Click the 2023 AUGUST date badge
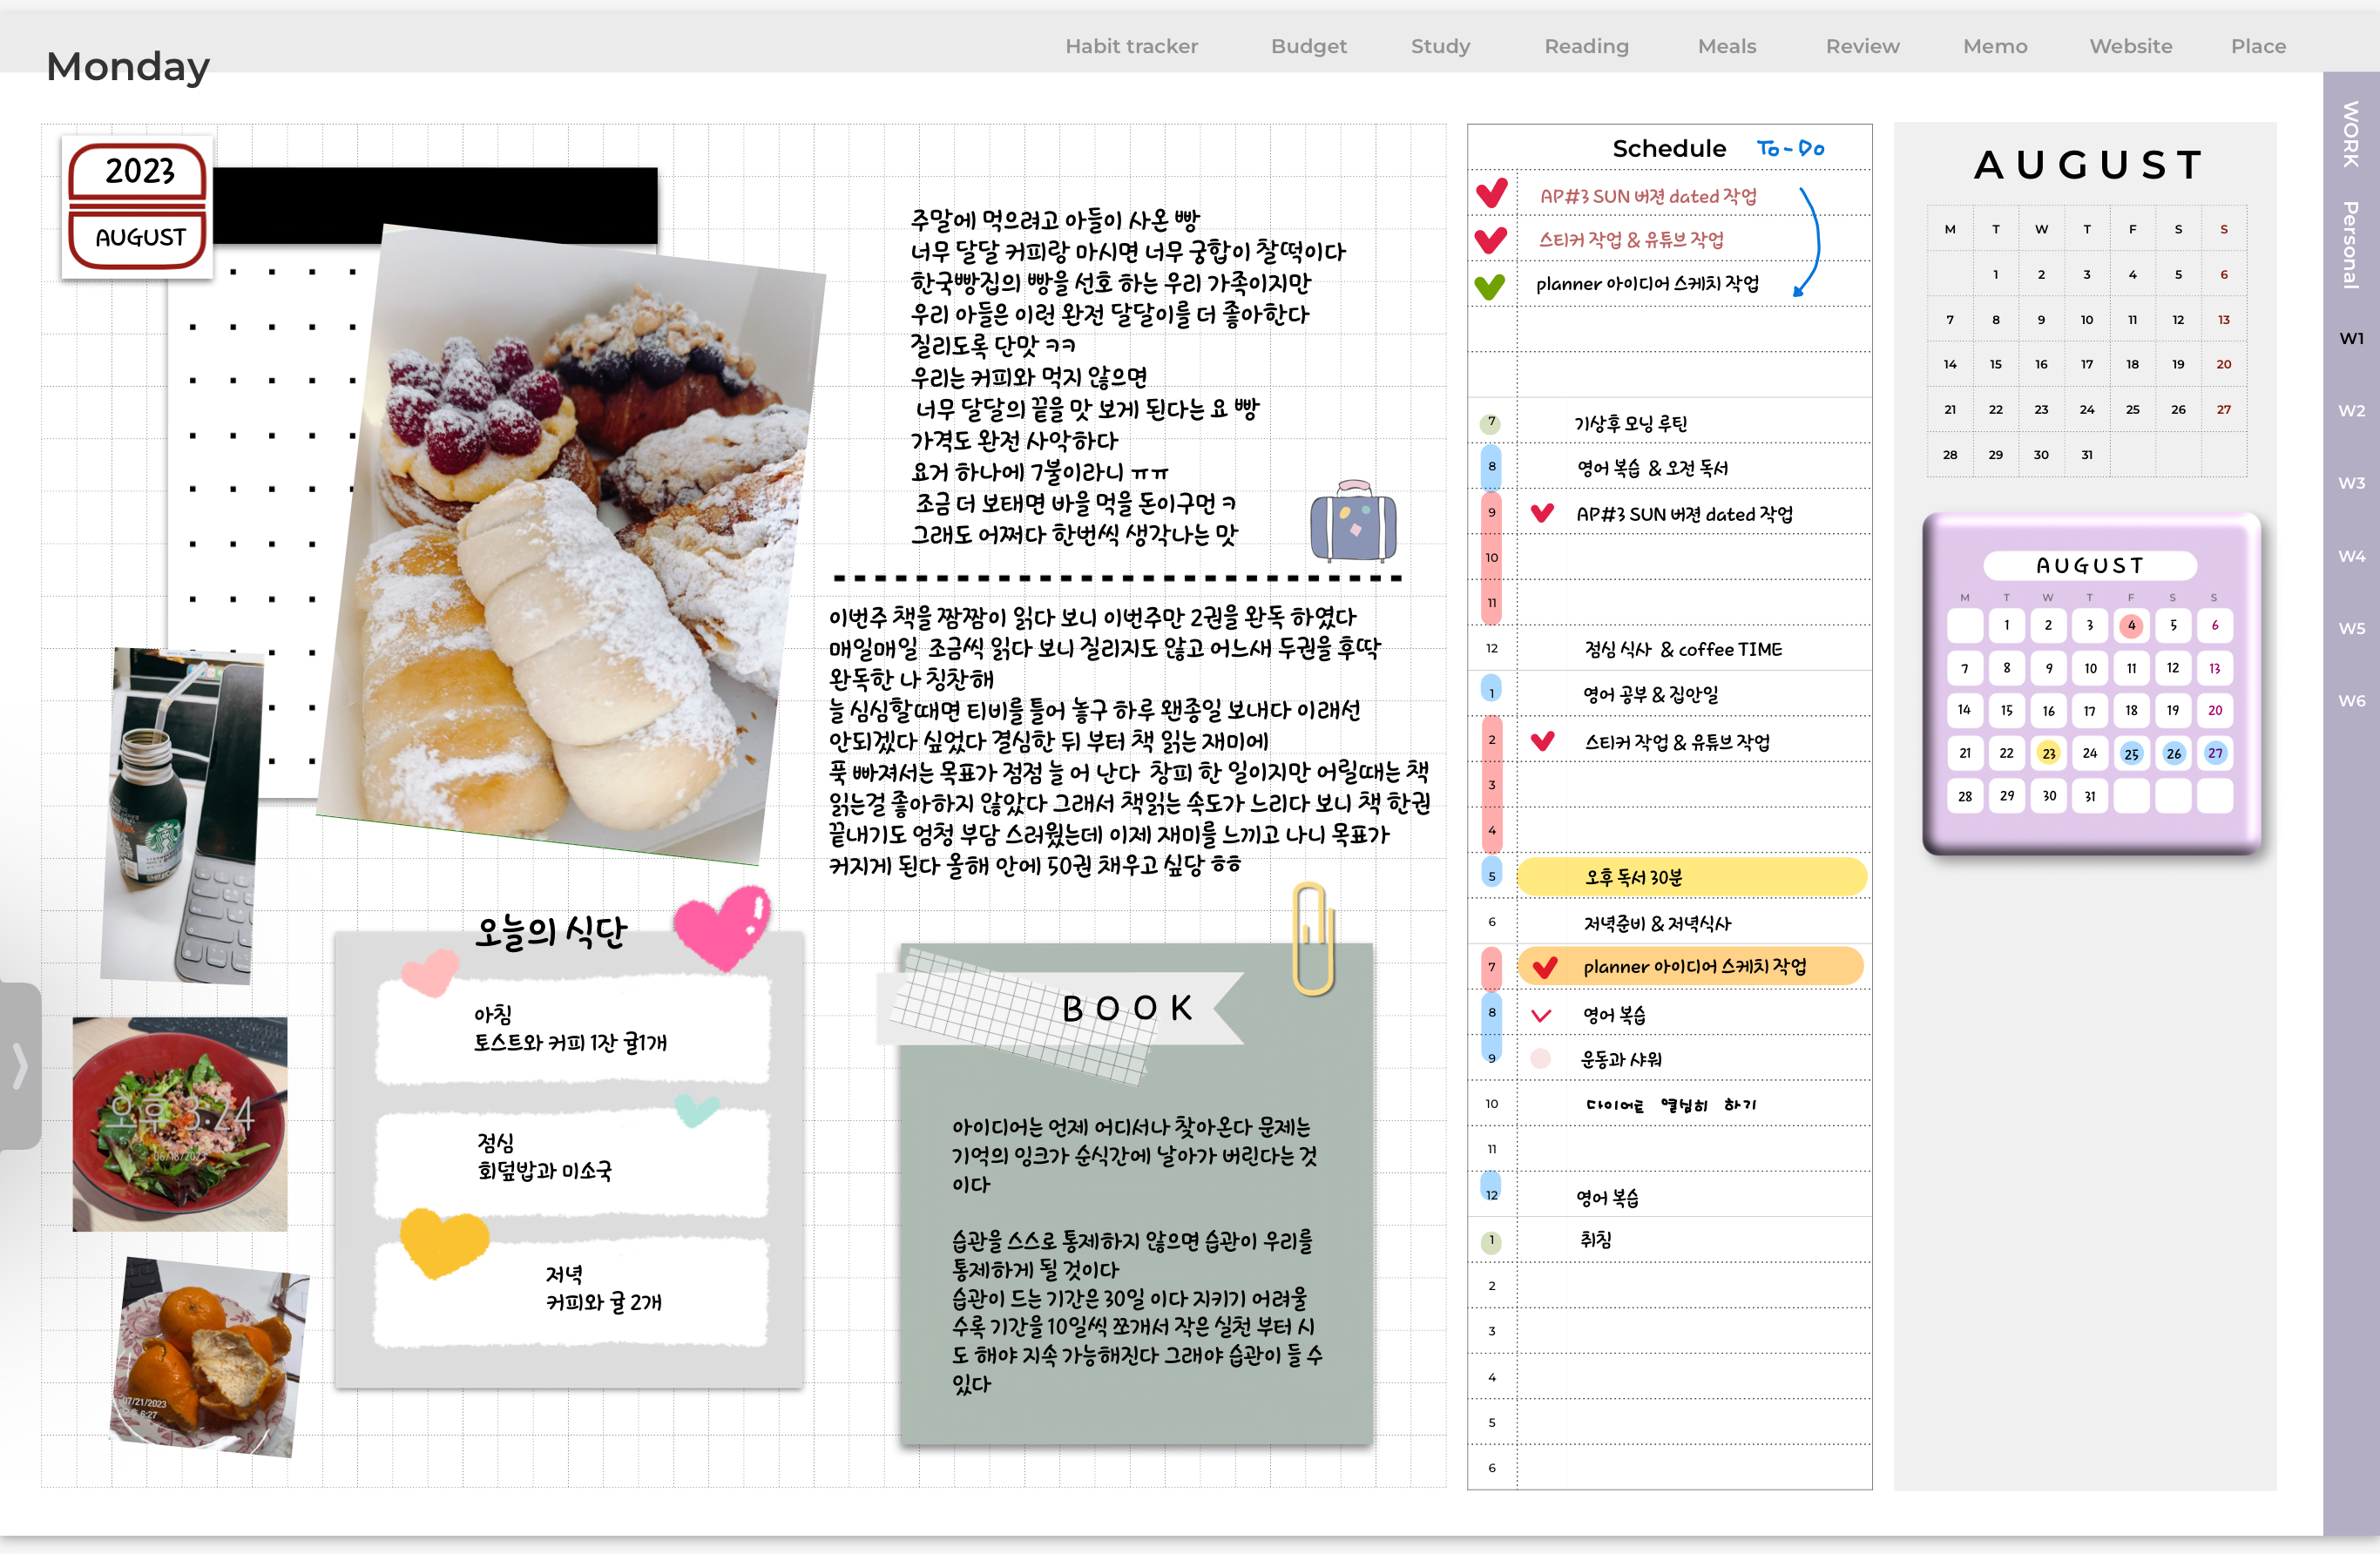 138,205
